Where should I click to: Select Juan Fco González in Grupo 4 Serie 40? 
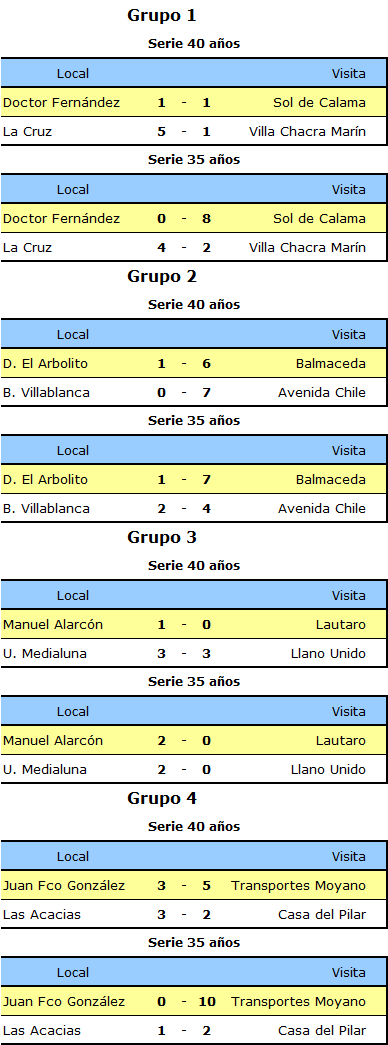[64, 886]
